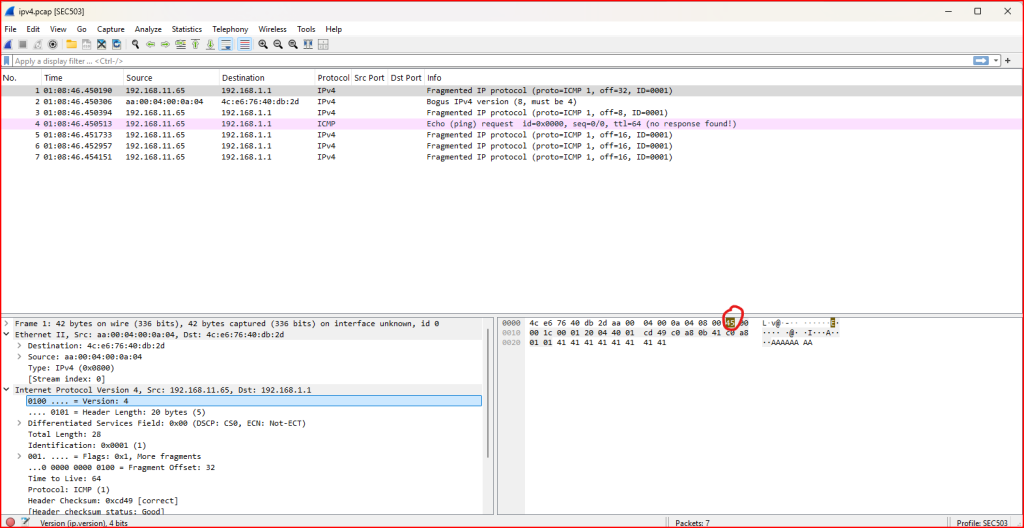Viewport: 1024px width, 528px height.
Task: Reset text to normal size
Action: [293, 44]
